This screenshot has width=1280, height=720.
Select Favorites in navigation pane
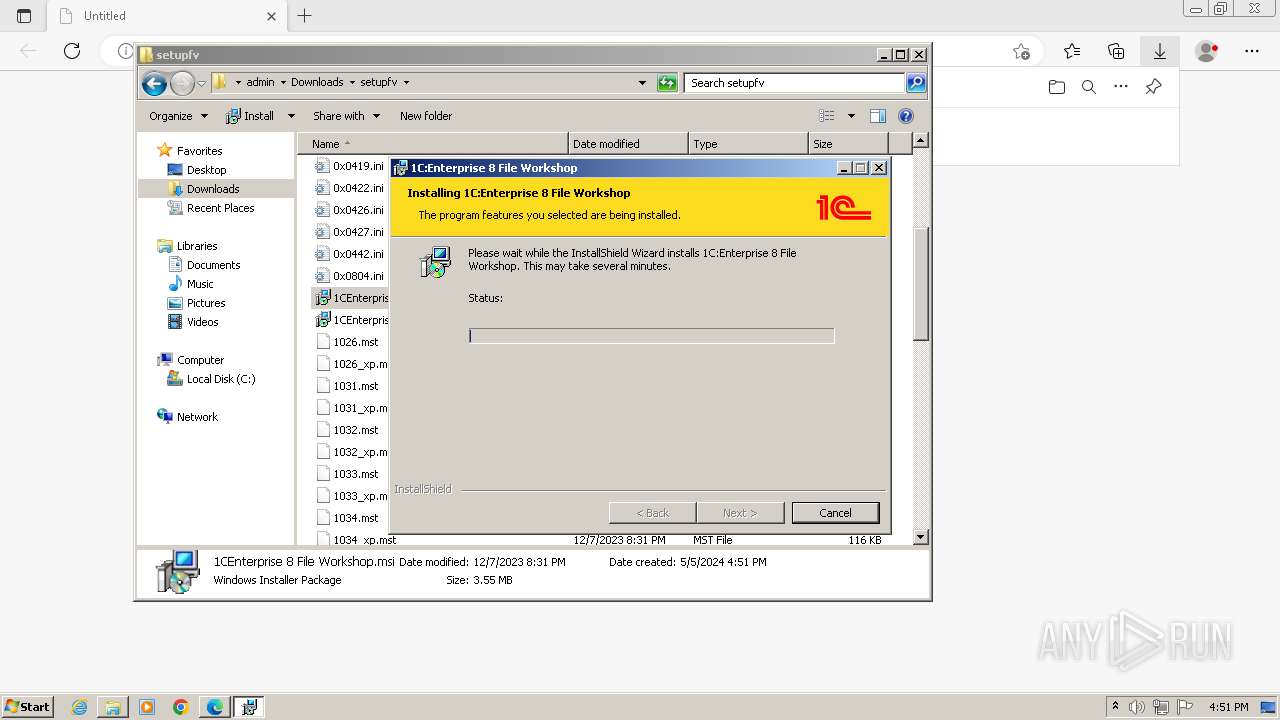[199, 151]
